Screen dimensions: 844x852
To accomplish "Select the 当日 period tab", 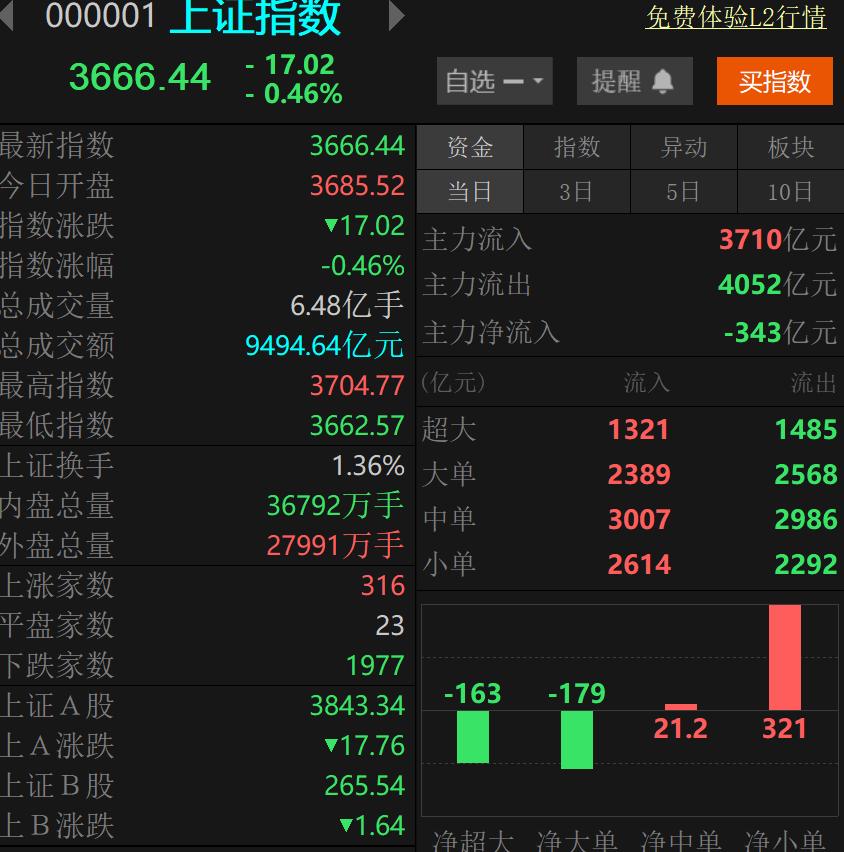I will [x=470, y=192].
